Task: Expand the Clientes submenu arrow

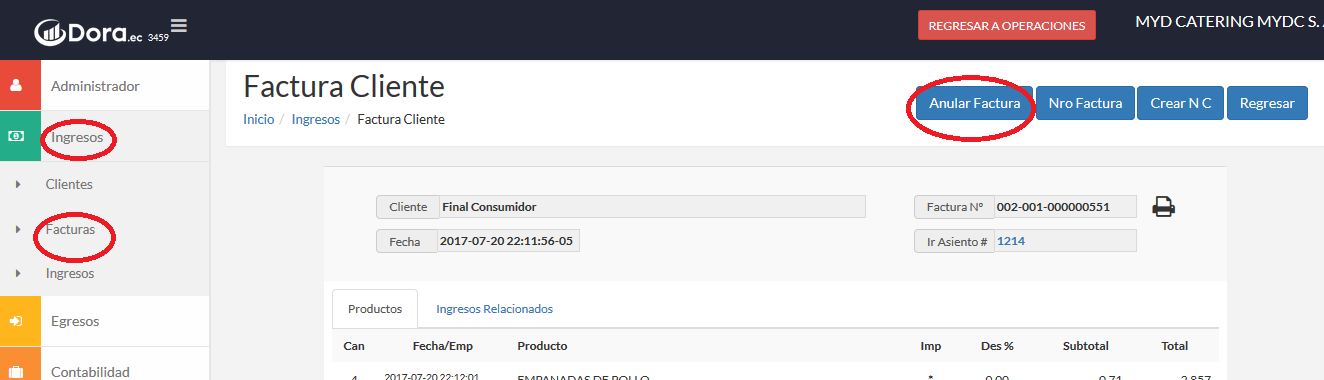Action: [x=18, y=185]
